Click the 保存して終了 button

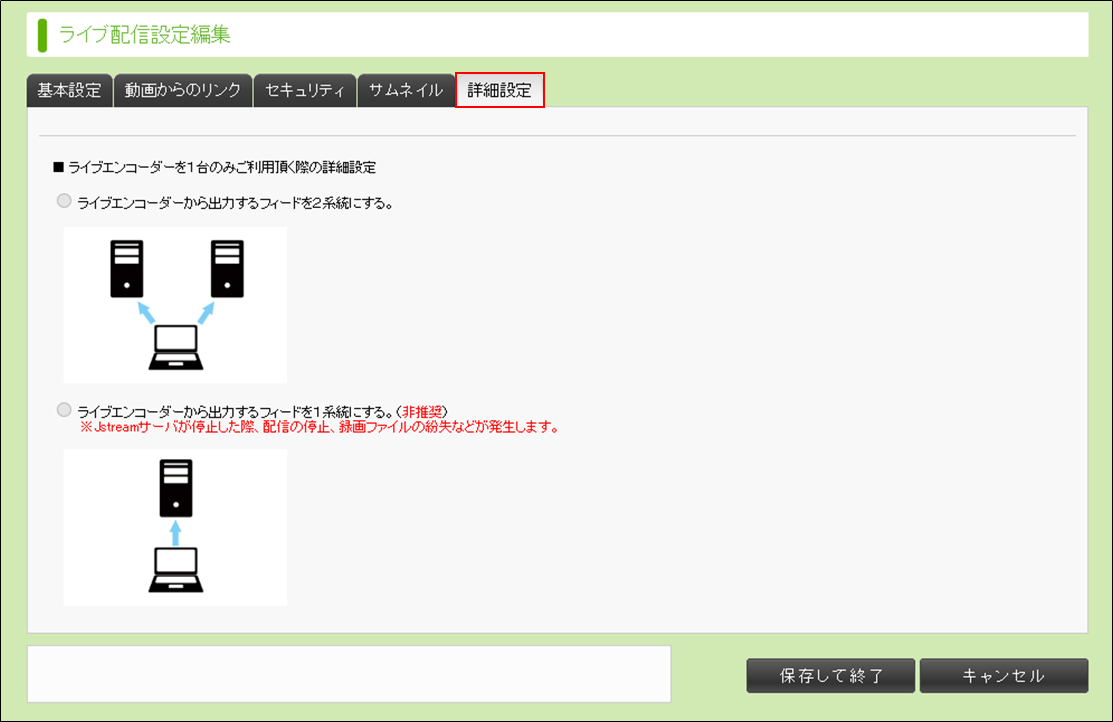[x=830, y=675]
